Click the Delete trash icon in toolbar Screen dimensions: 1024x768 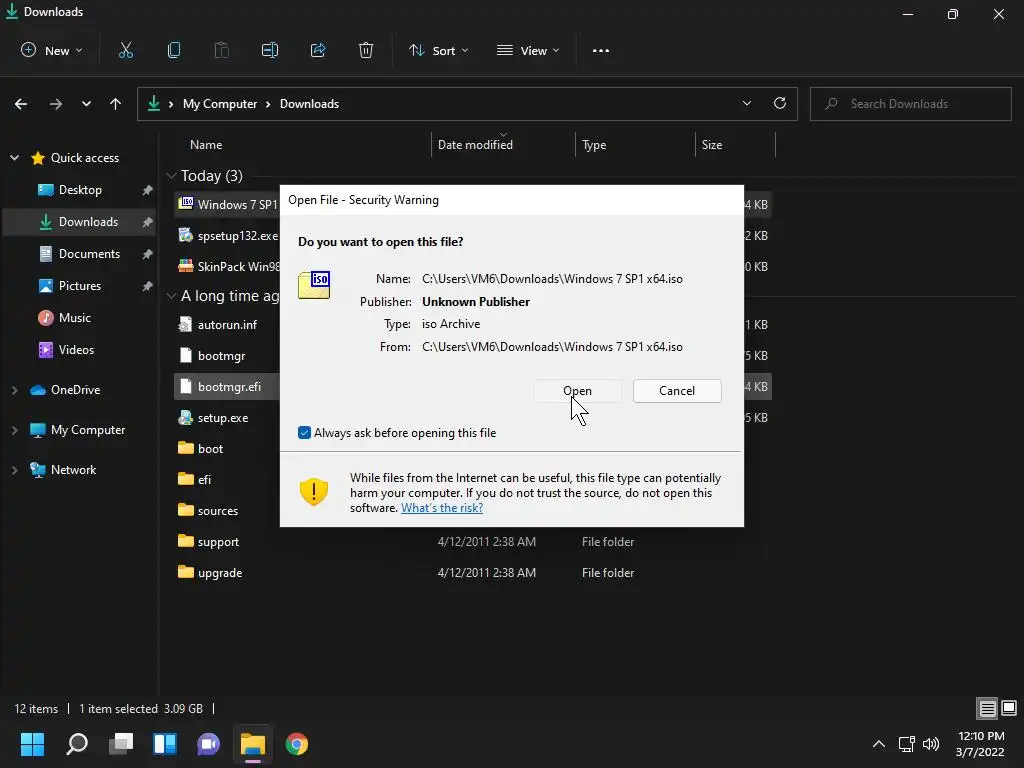coord(366,50)
